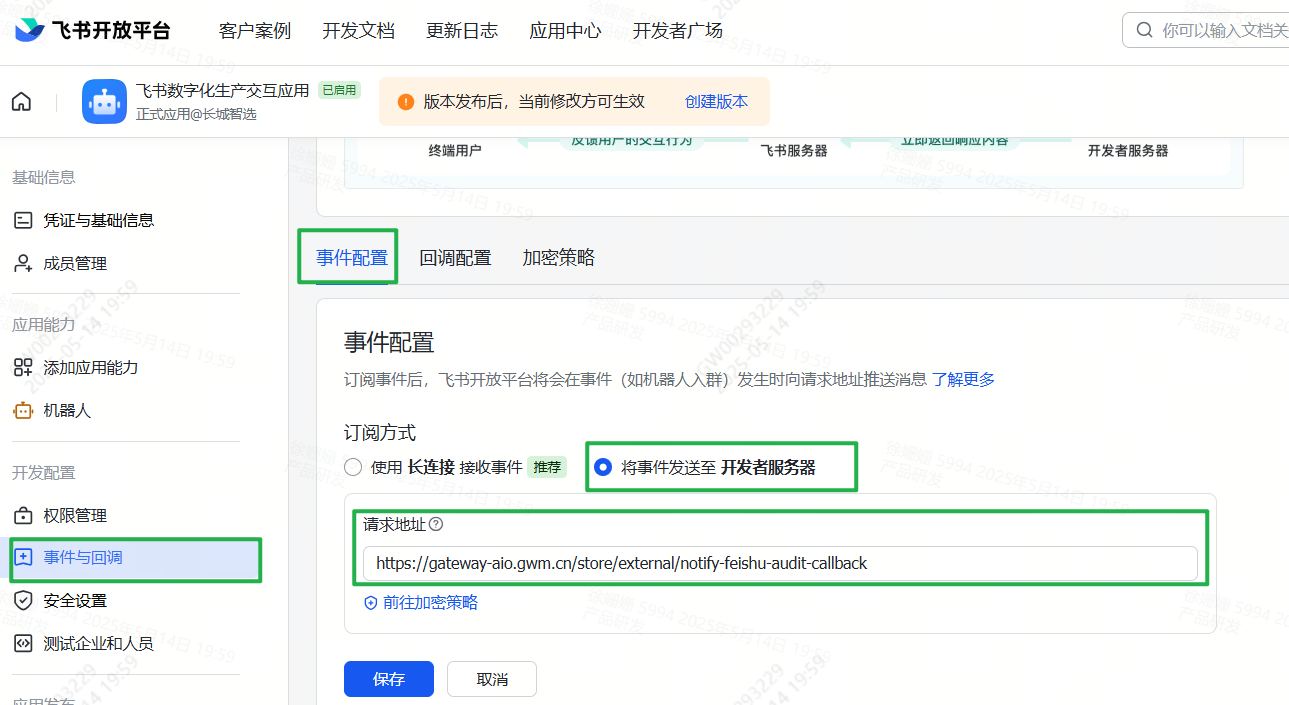Open 开发者广场 in top navigation
1289x705 pixels.
(x=678, y=31)
